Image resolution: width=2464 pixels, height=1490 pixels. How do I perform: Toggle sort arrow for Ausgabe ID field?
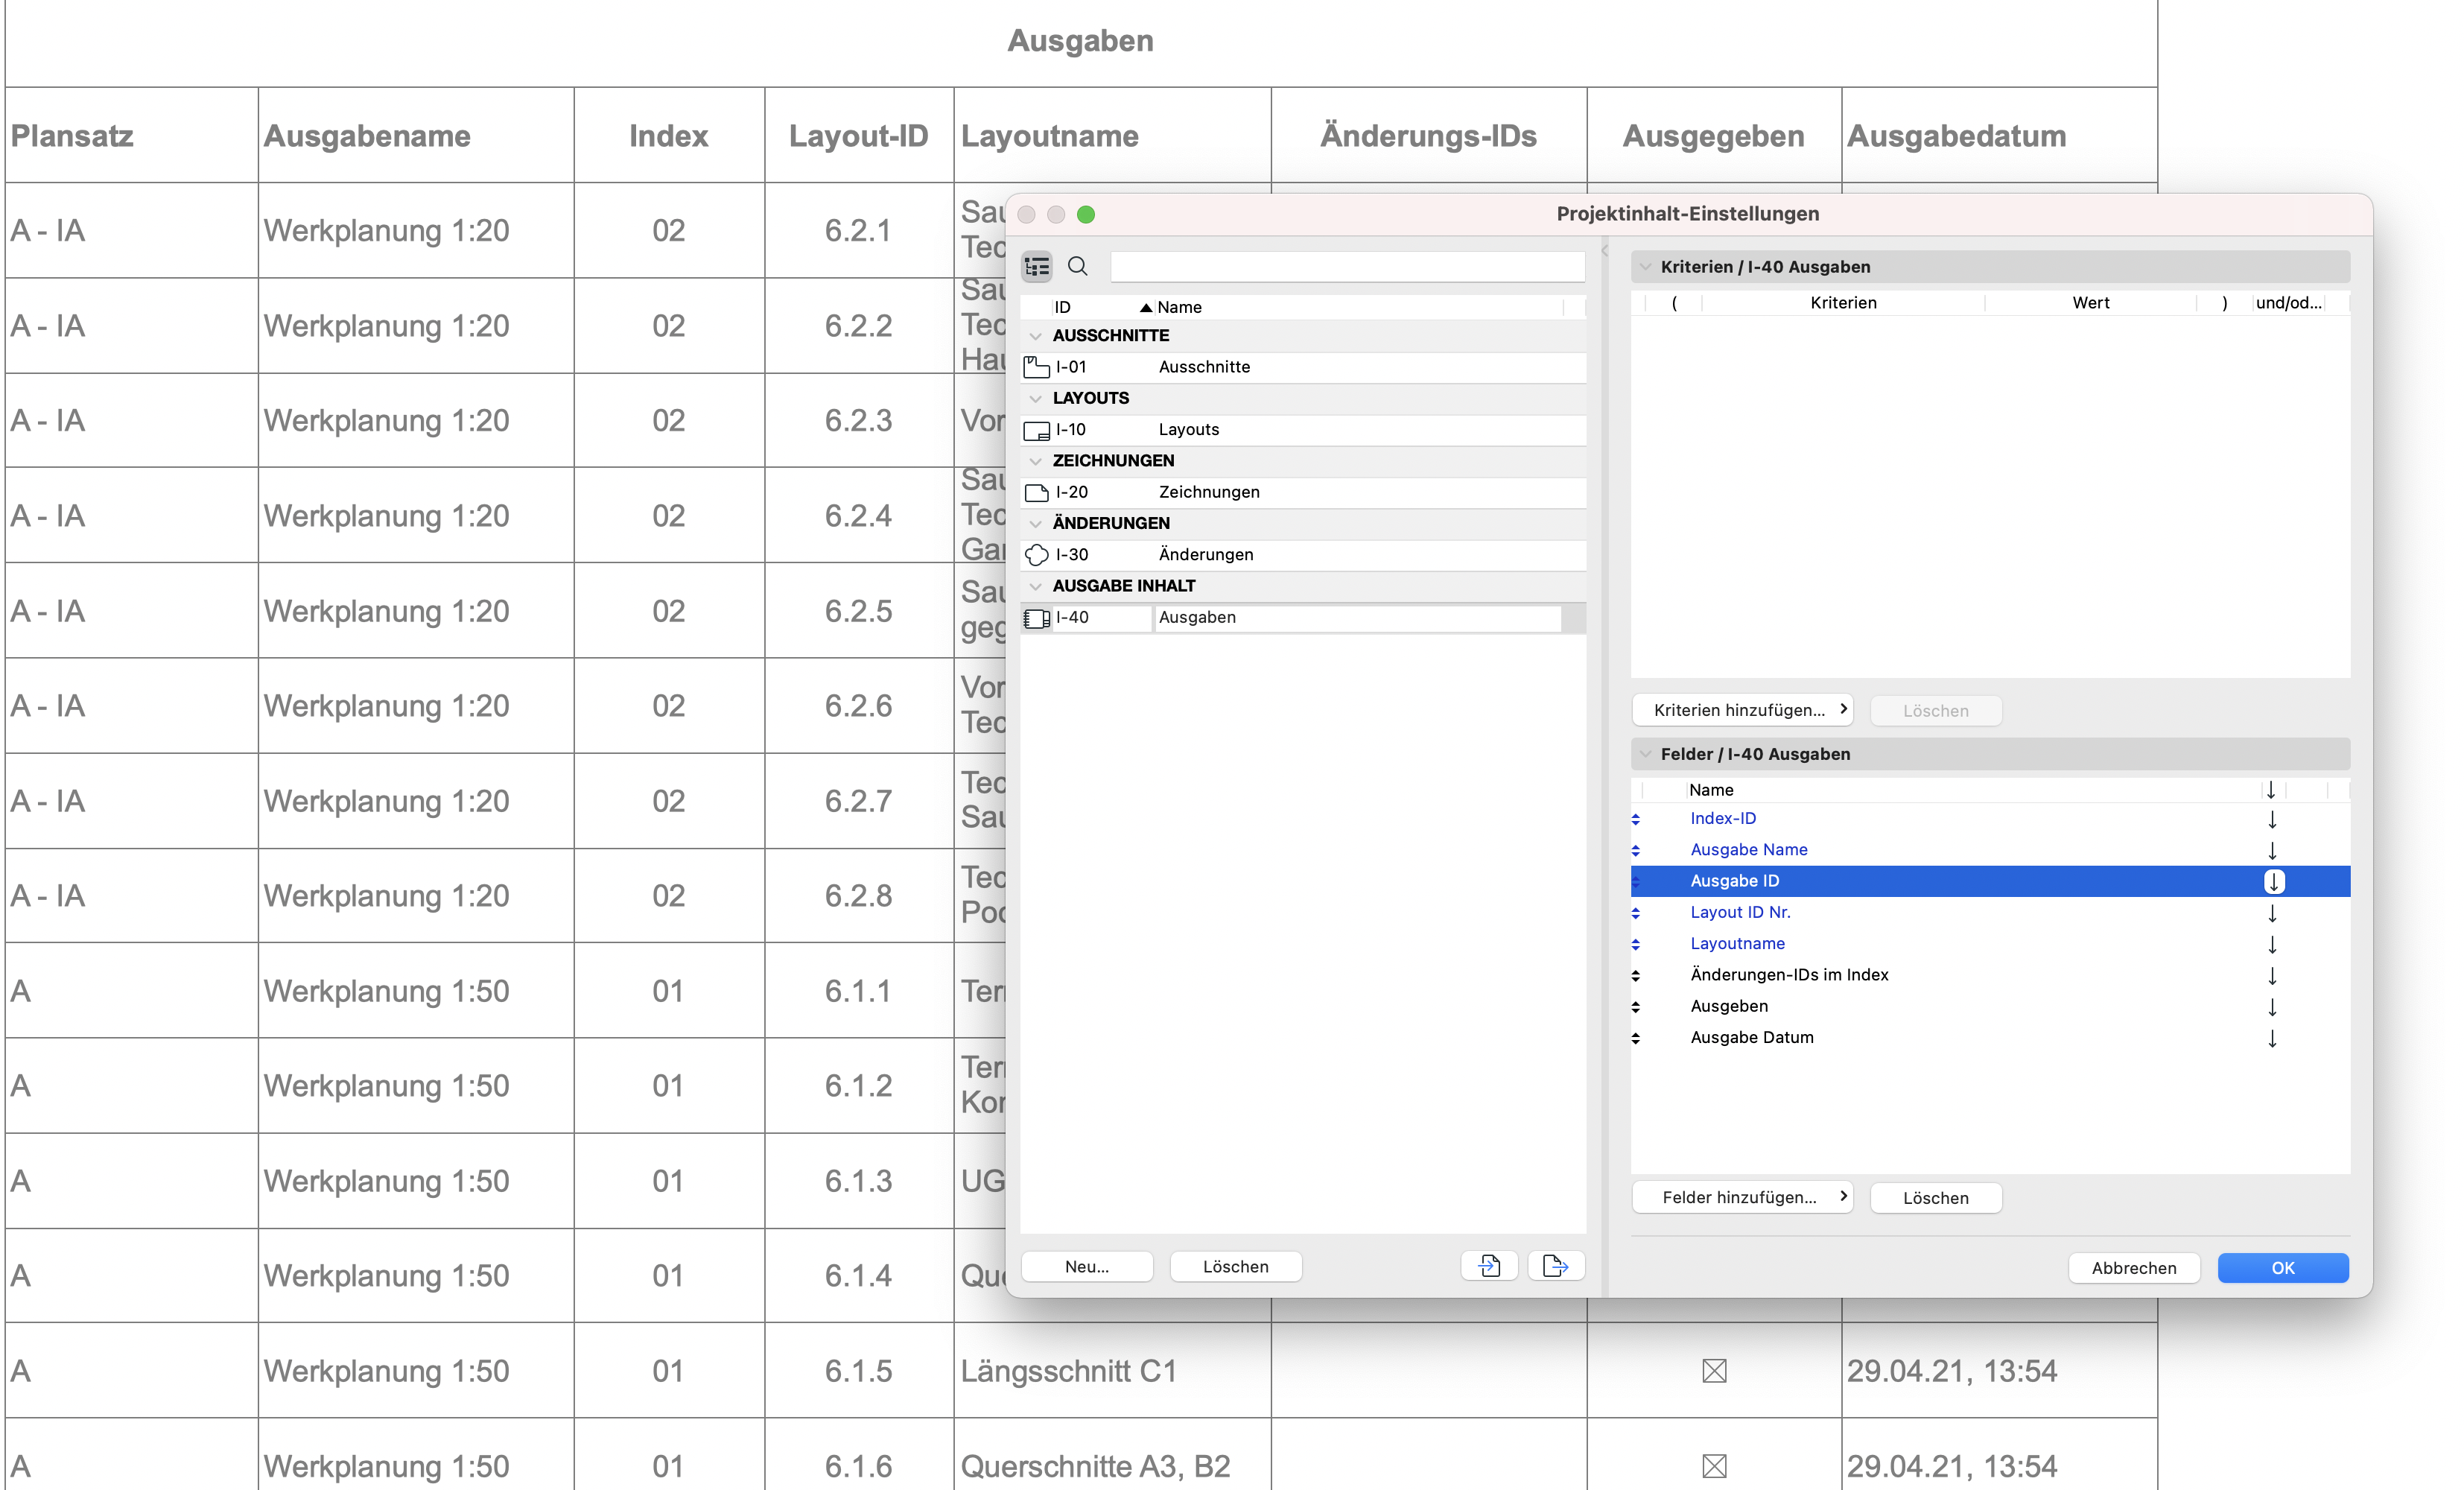click(2273, 881)
